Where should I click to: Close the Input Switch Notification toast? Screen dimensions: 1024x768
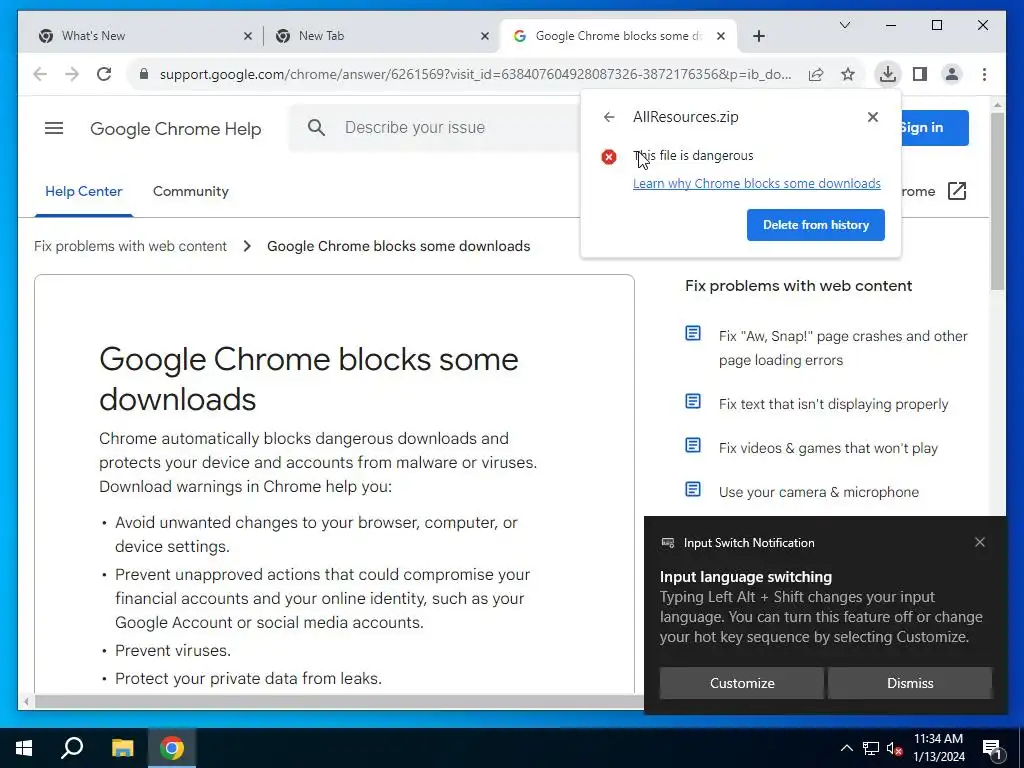coord(980,542)
